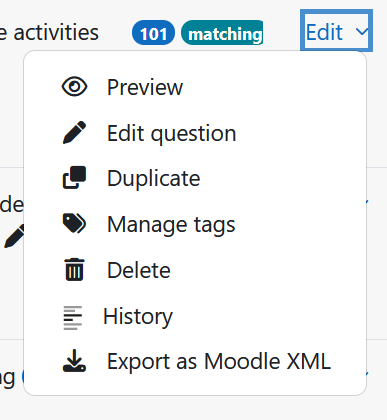Click the download icon for Export as Moodle XML
This screenshot has height=420, width=387.
(74, 361)
